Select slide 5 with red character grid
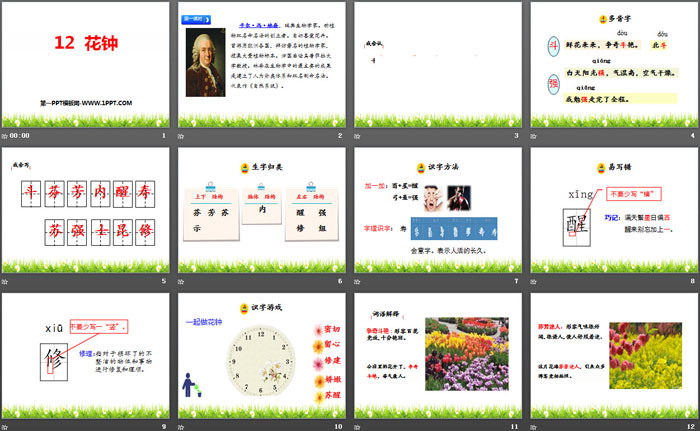Image resolution: width=700 pixels, height=431 pixels. tap(85, 210)
